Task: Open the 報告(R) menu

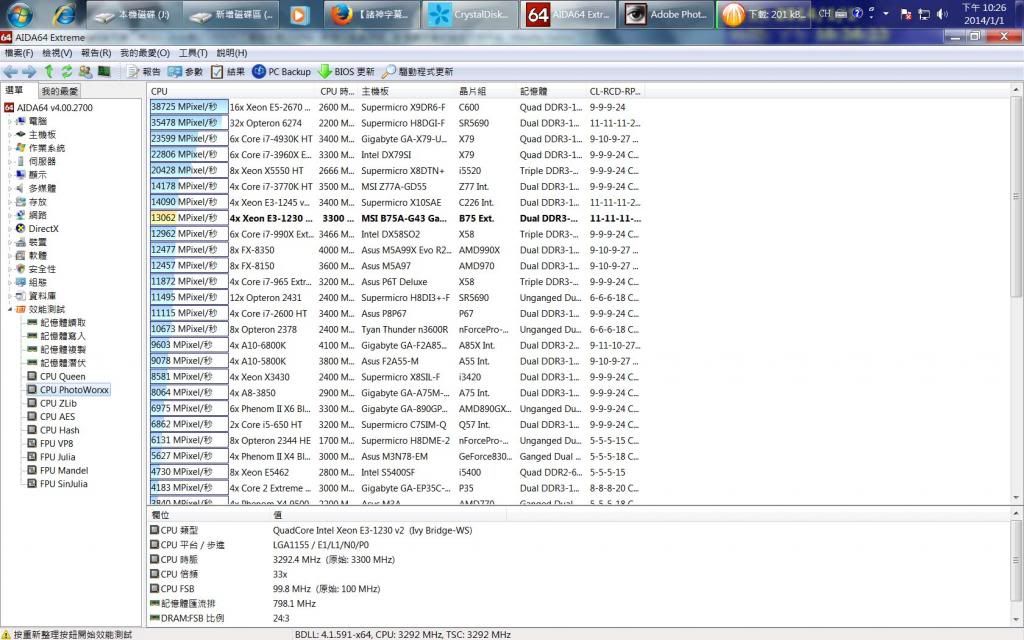Action: [x=96, y=53]
